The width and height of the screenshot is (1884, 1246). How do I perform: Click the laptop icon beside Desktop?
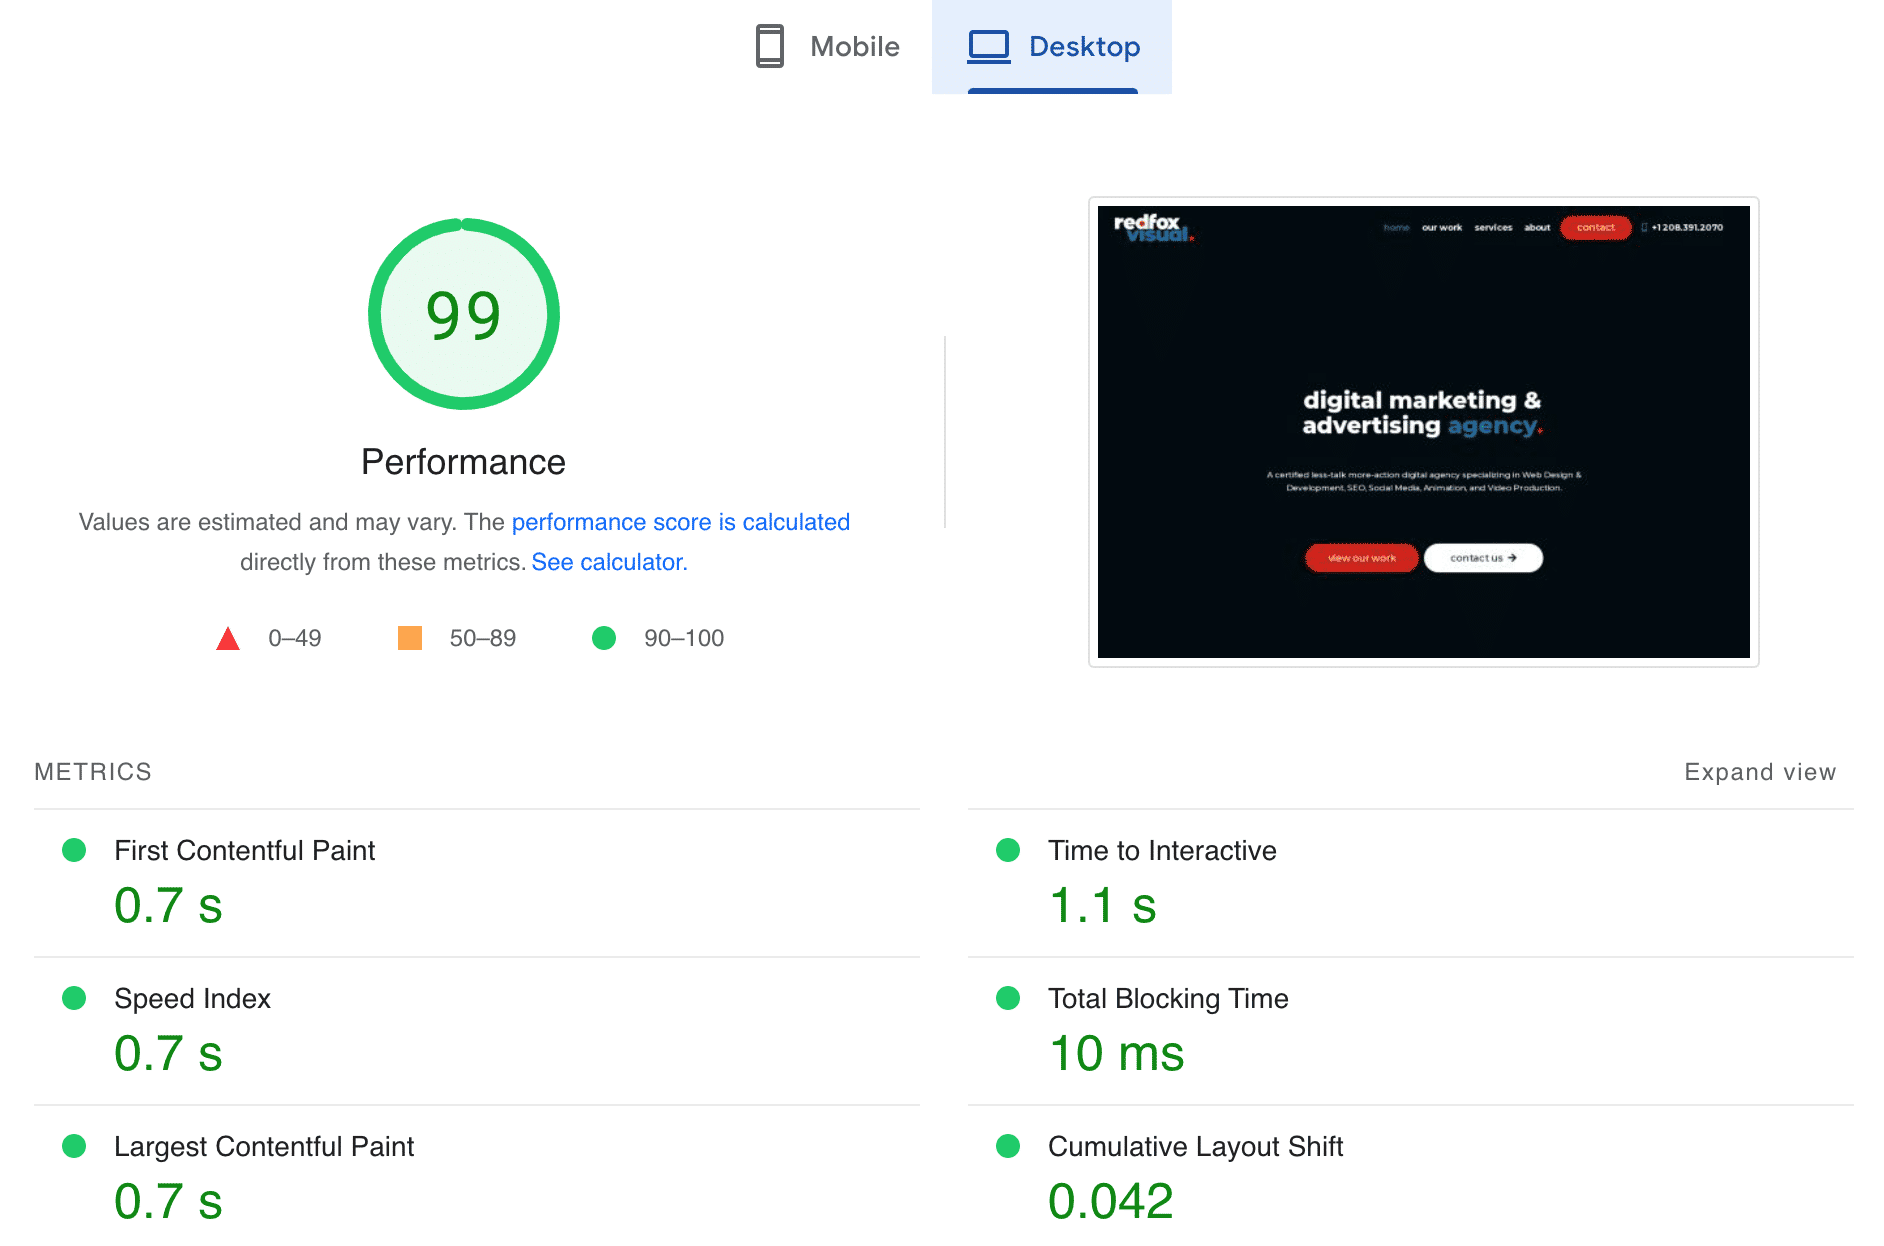pos(989,45)
